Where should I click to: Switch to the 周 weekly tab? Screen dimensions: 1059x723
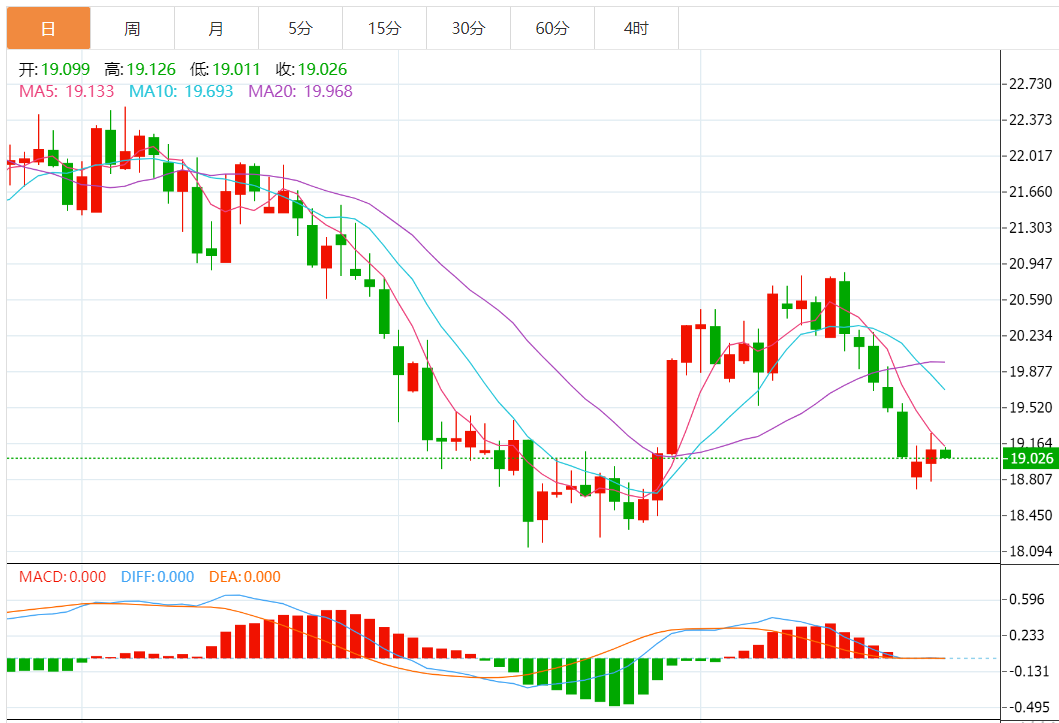(132, 28)
